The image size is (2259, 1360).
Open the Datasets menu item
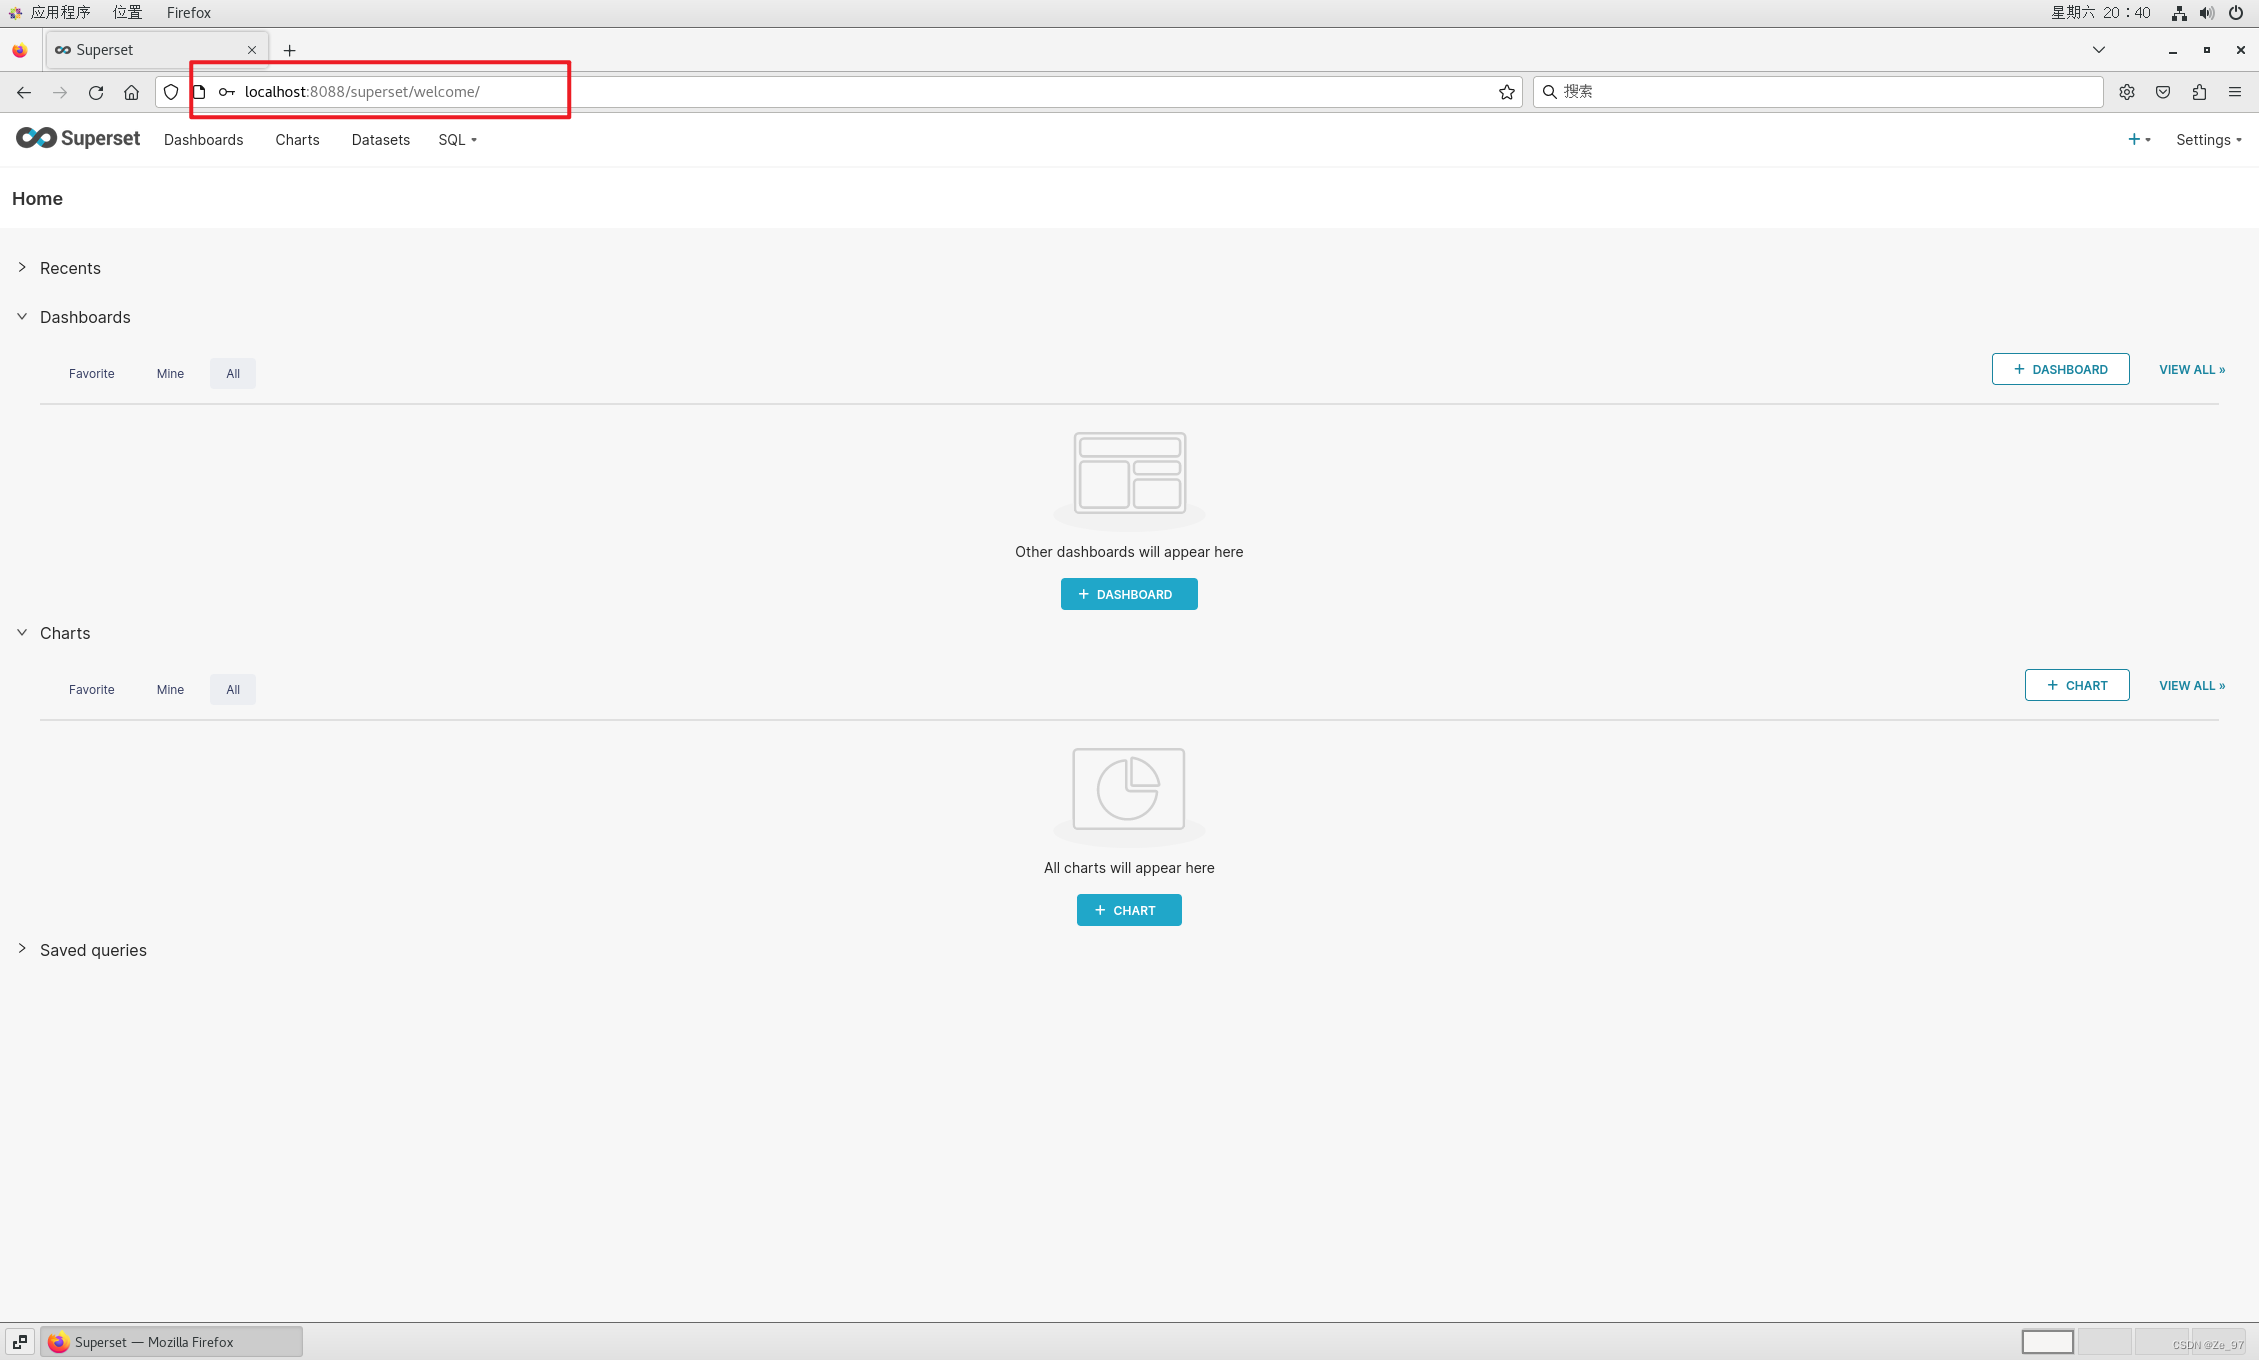(380, 140)
